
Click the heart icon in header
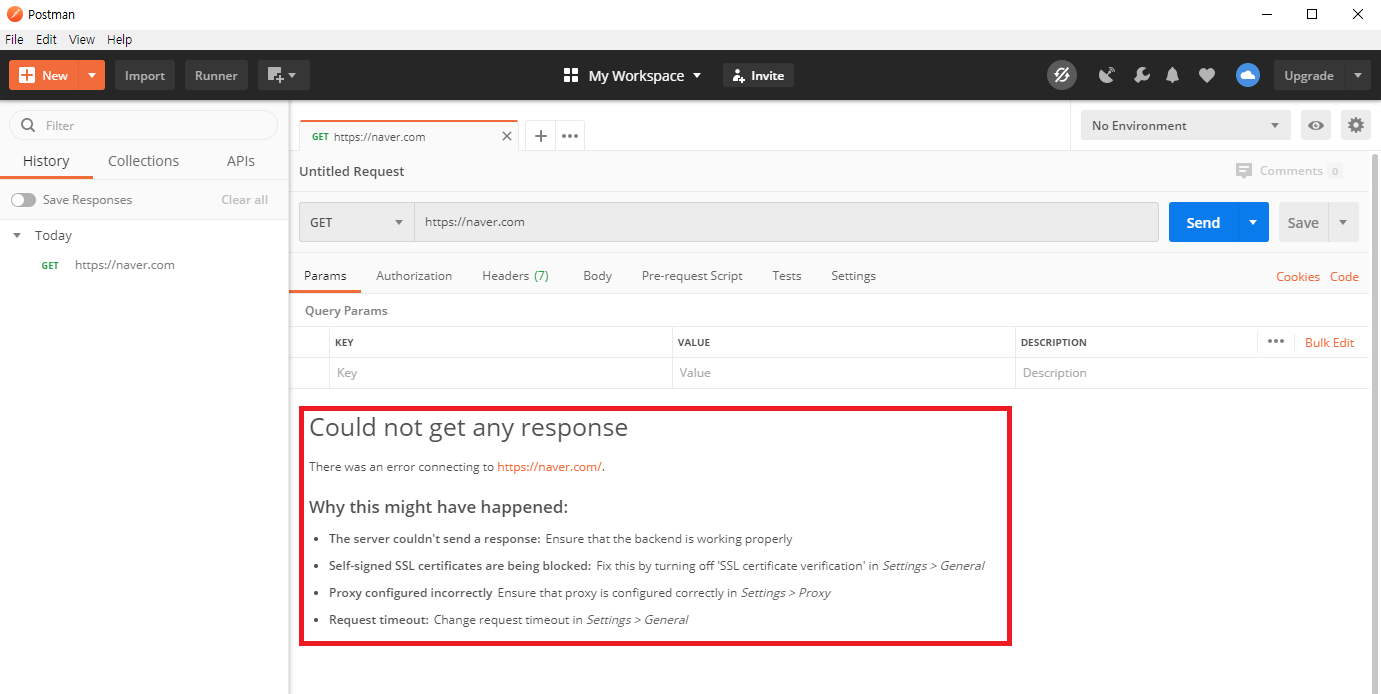(x=1207, y=75)
